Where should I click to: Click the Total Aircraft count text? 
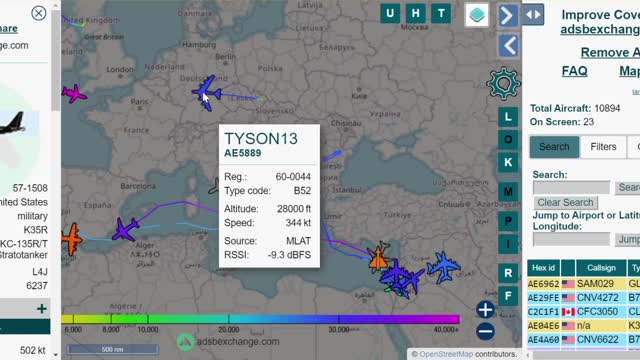[x=575, y=108]
